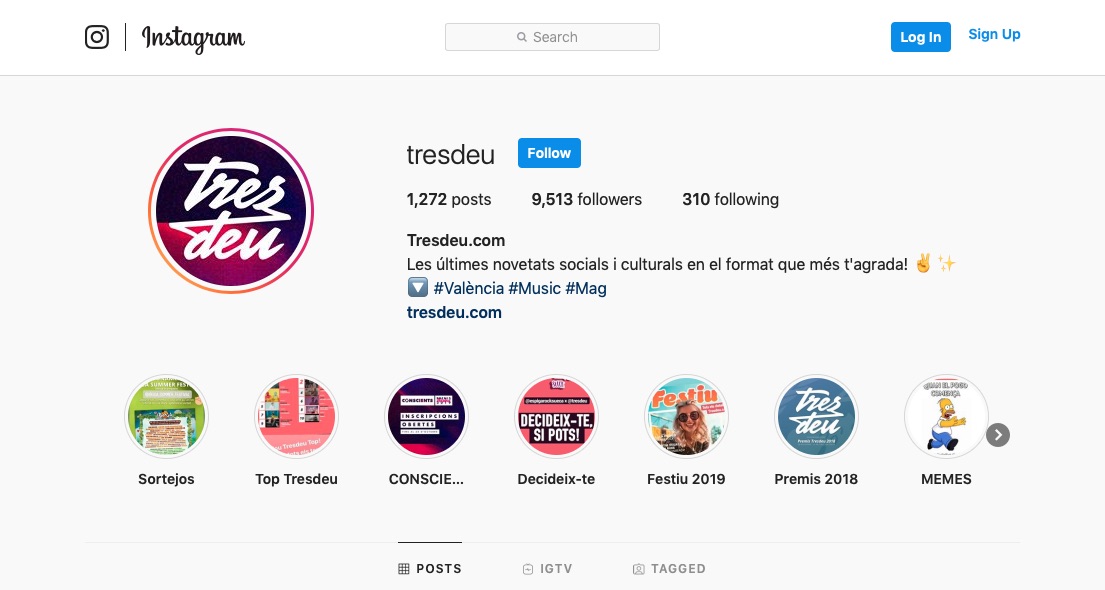The image size is (1105, 590).
Task: Focus the Search input field
Action: (x=552, y=37)
